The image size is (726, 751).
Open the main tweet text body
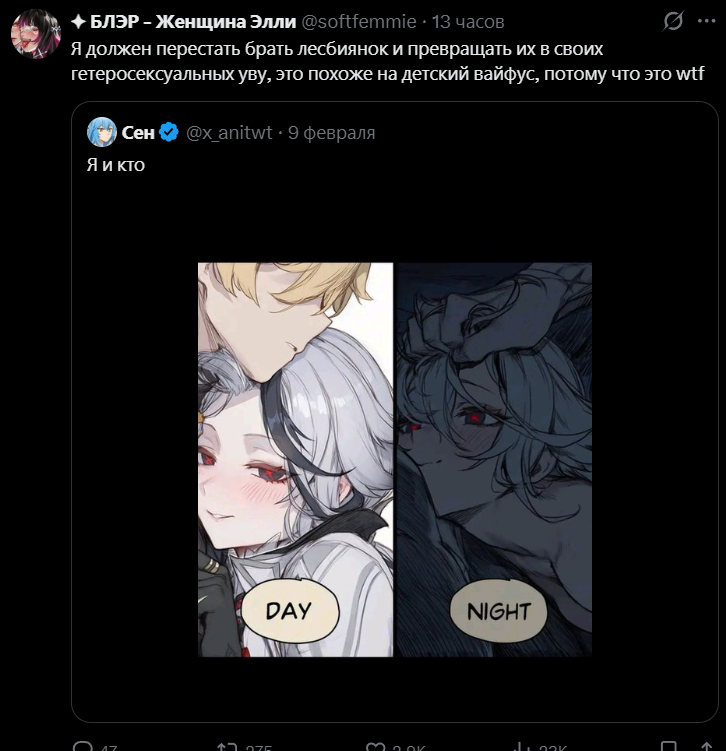(387, 61)
